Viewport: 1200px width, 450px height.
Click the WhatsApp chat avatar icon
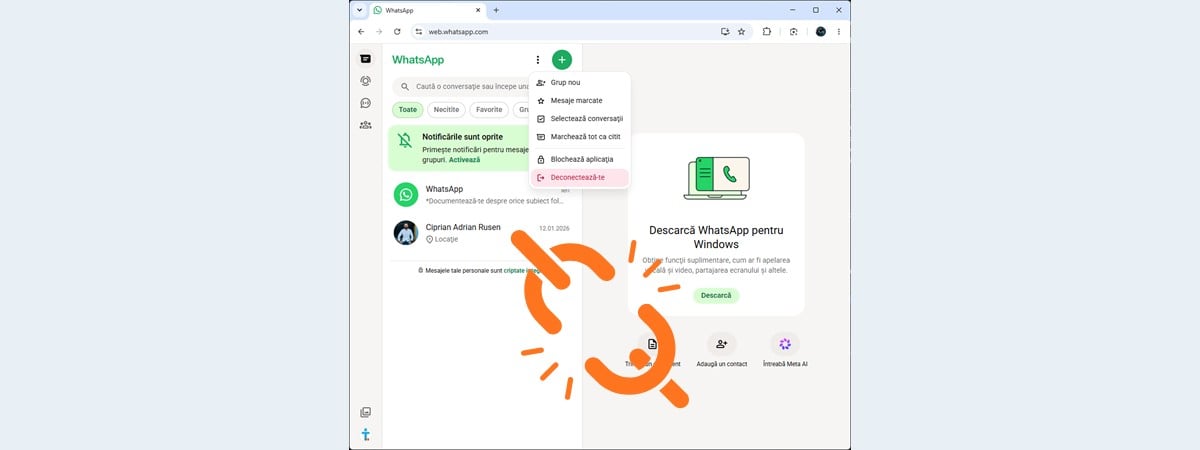[405, 194]
